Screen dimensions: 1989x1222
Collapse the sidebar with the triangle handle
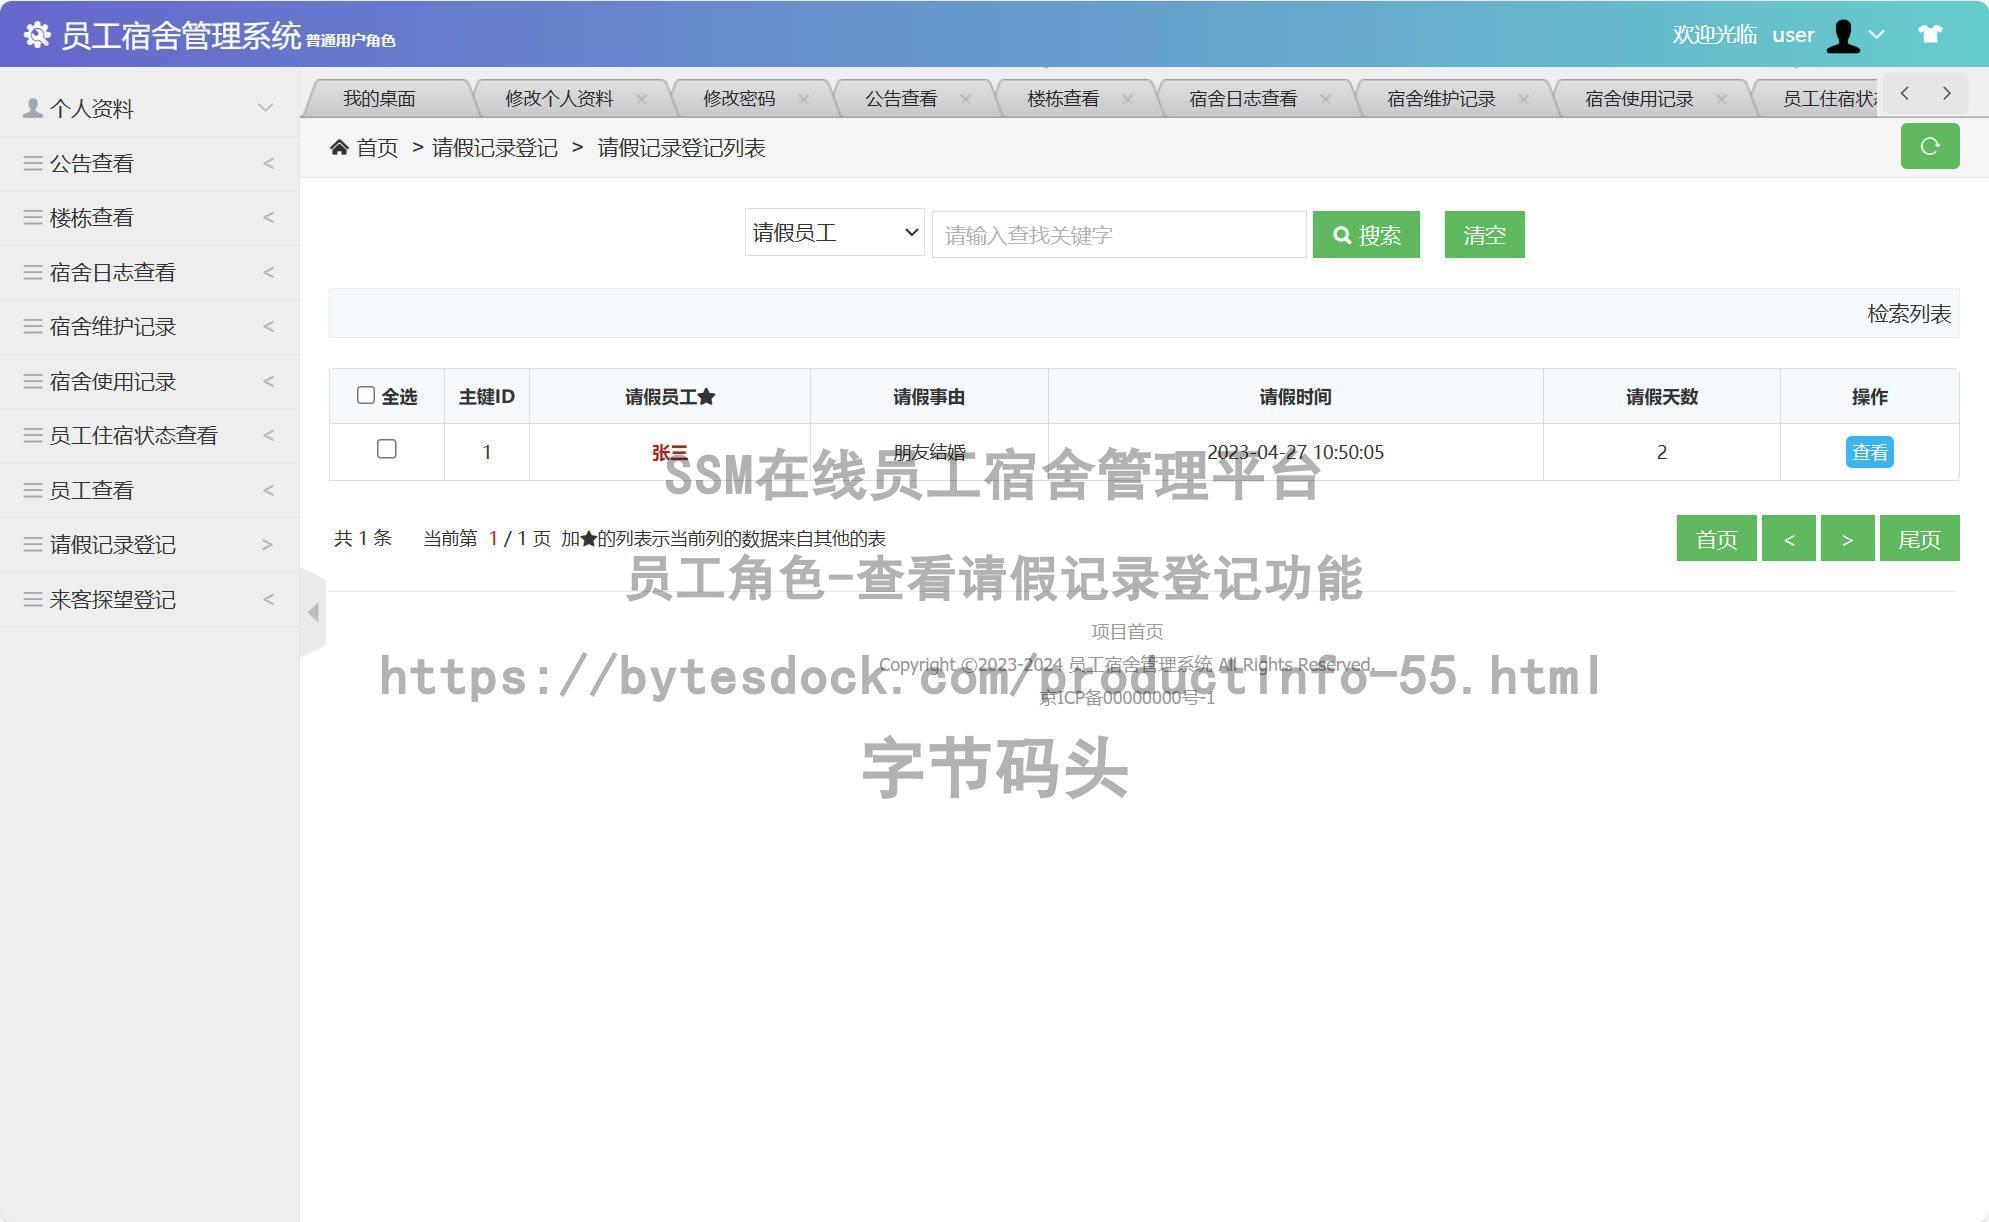(x=313, y=612)
